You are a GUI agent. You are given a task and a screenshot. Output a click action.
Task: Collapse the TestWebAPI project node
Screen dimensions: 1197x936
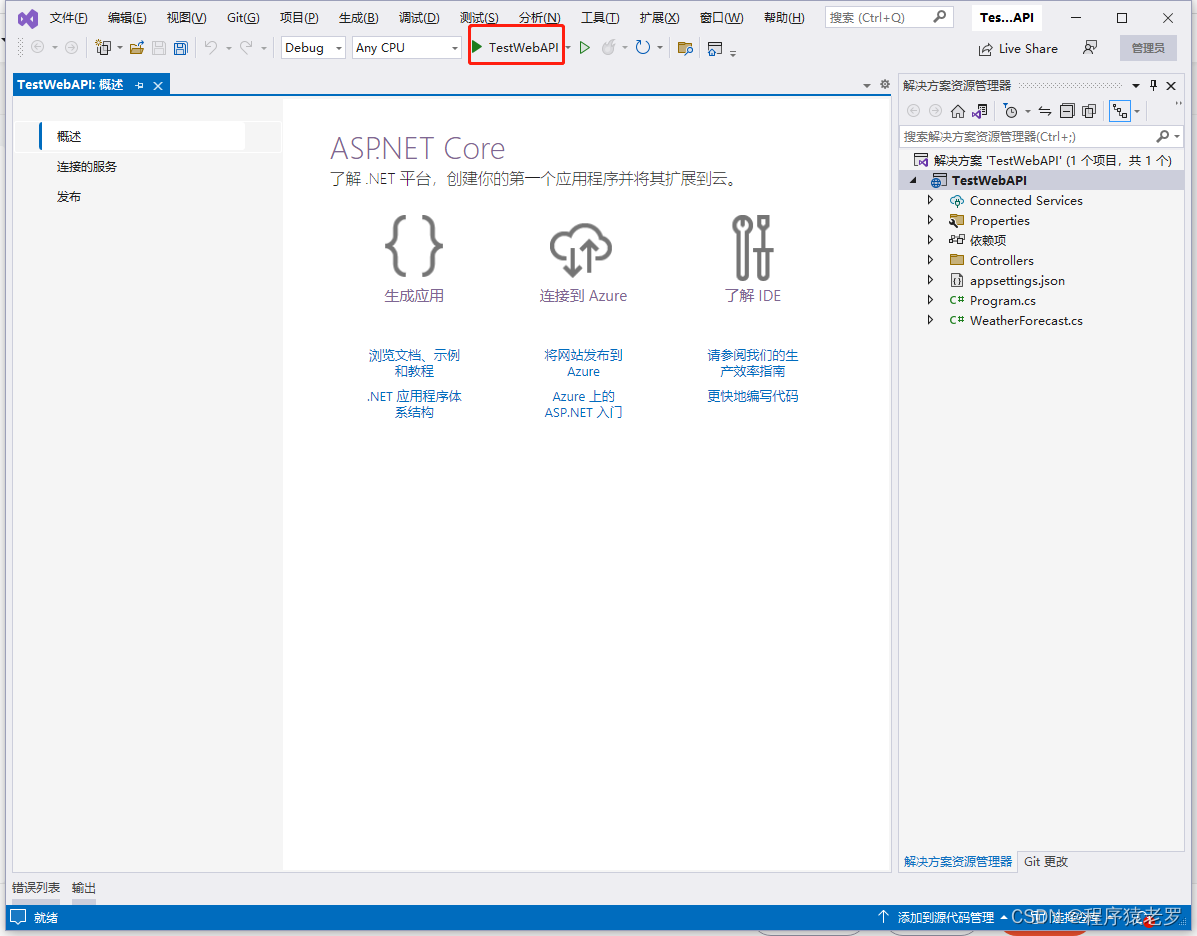tap(913, 180)
